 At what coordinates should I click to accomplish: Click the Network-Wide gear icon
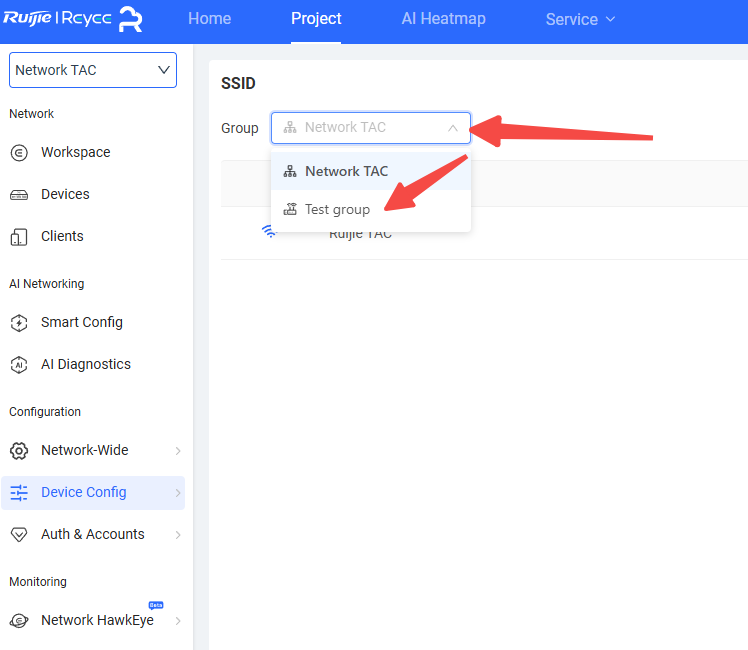click(x=19, y=451)
